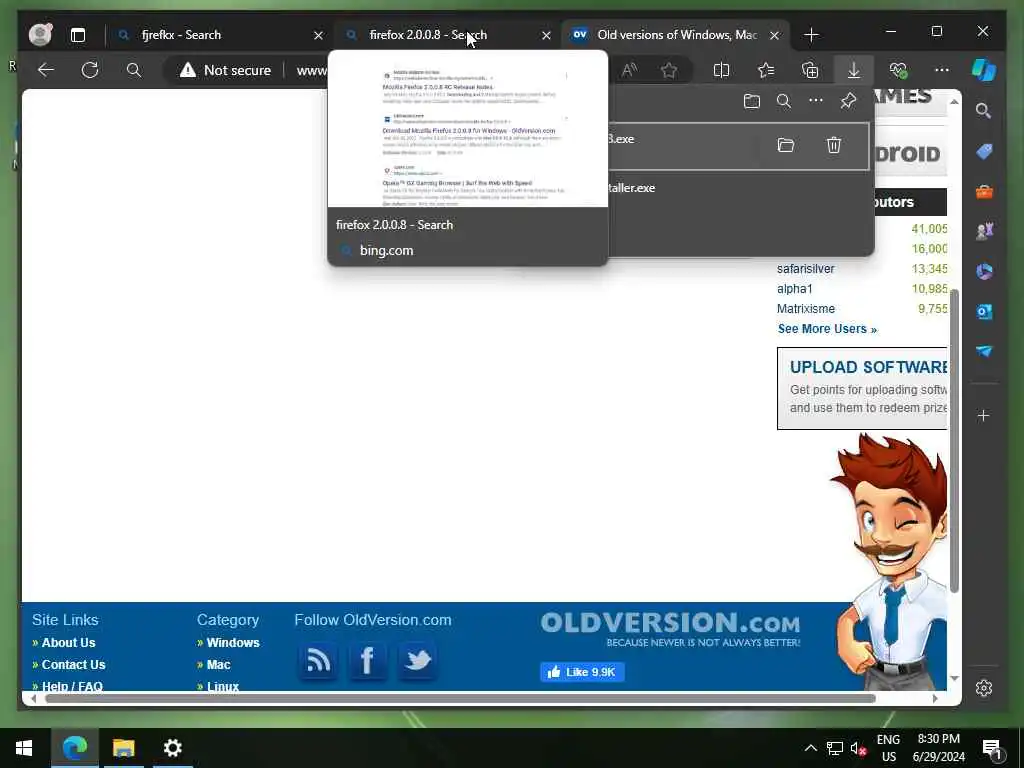Open the Mac category footer link
This screenshot has width=1024, height=768.
click(218, 664)
